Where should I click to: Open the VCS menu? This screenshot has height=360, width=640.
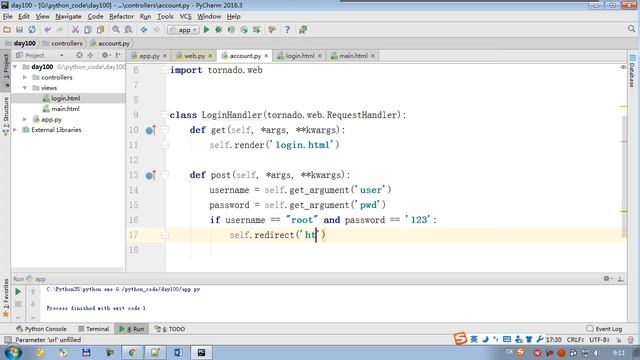point(185,16)
